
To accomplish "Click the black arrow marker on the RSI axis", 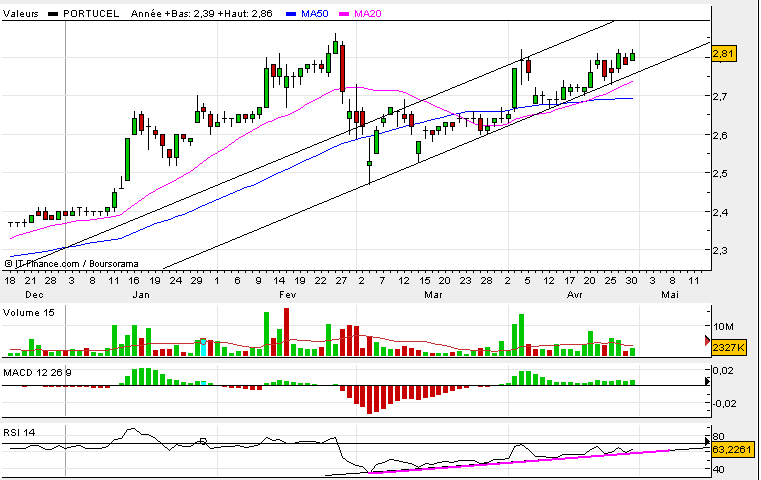I will click(708, 442).
